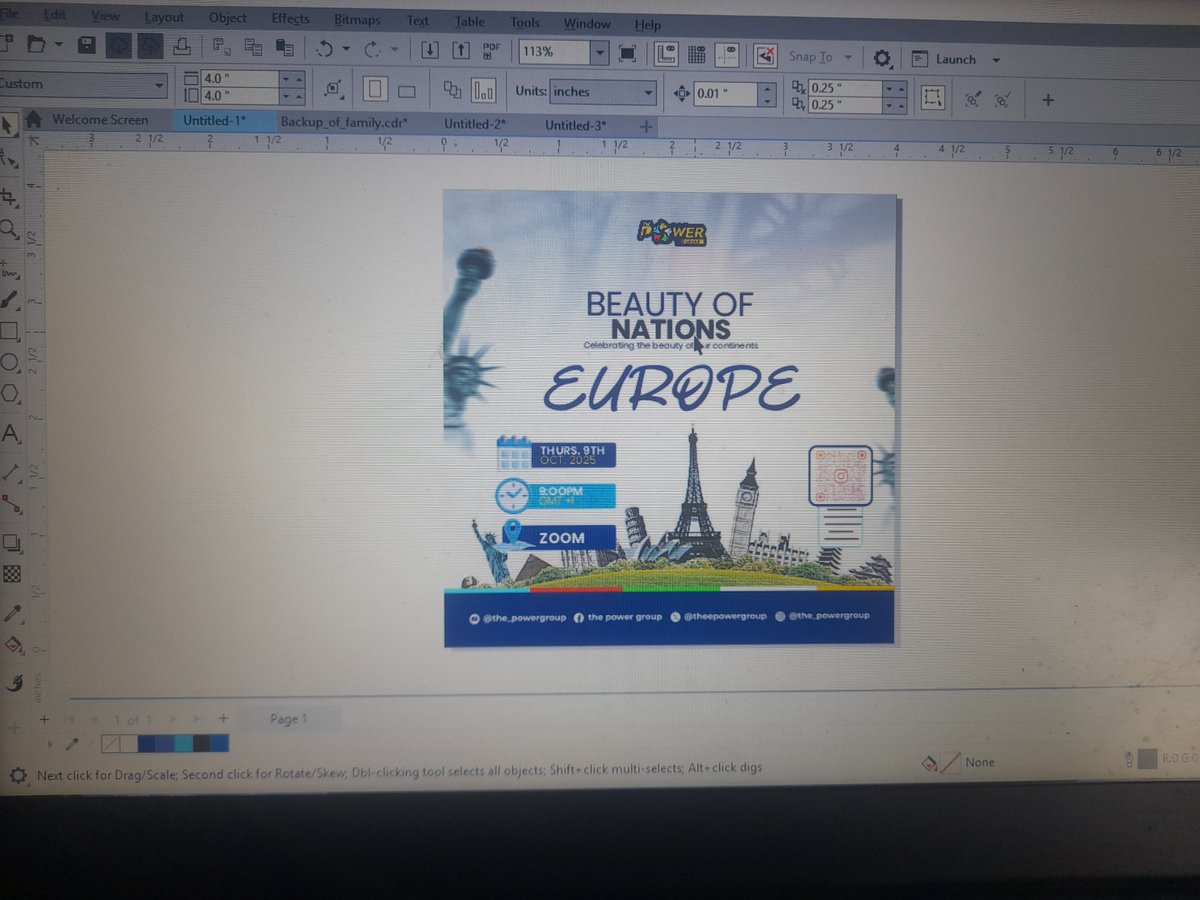Switch to the Welcome Screen tab
This screenshot has height=900, width=1200.
coord(100,120)
